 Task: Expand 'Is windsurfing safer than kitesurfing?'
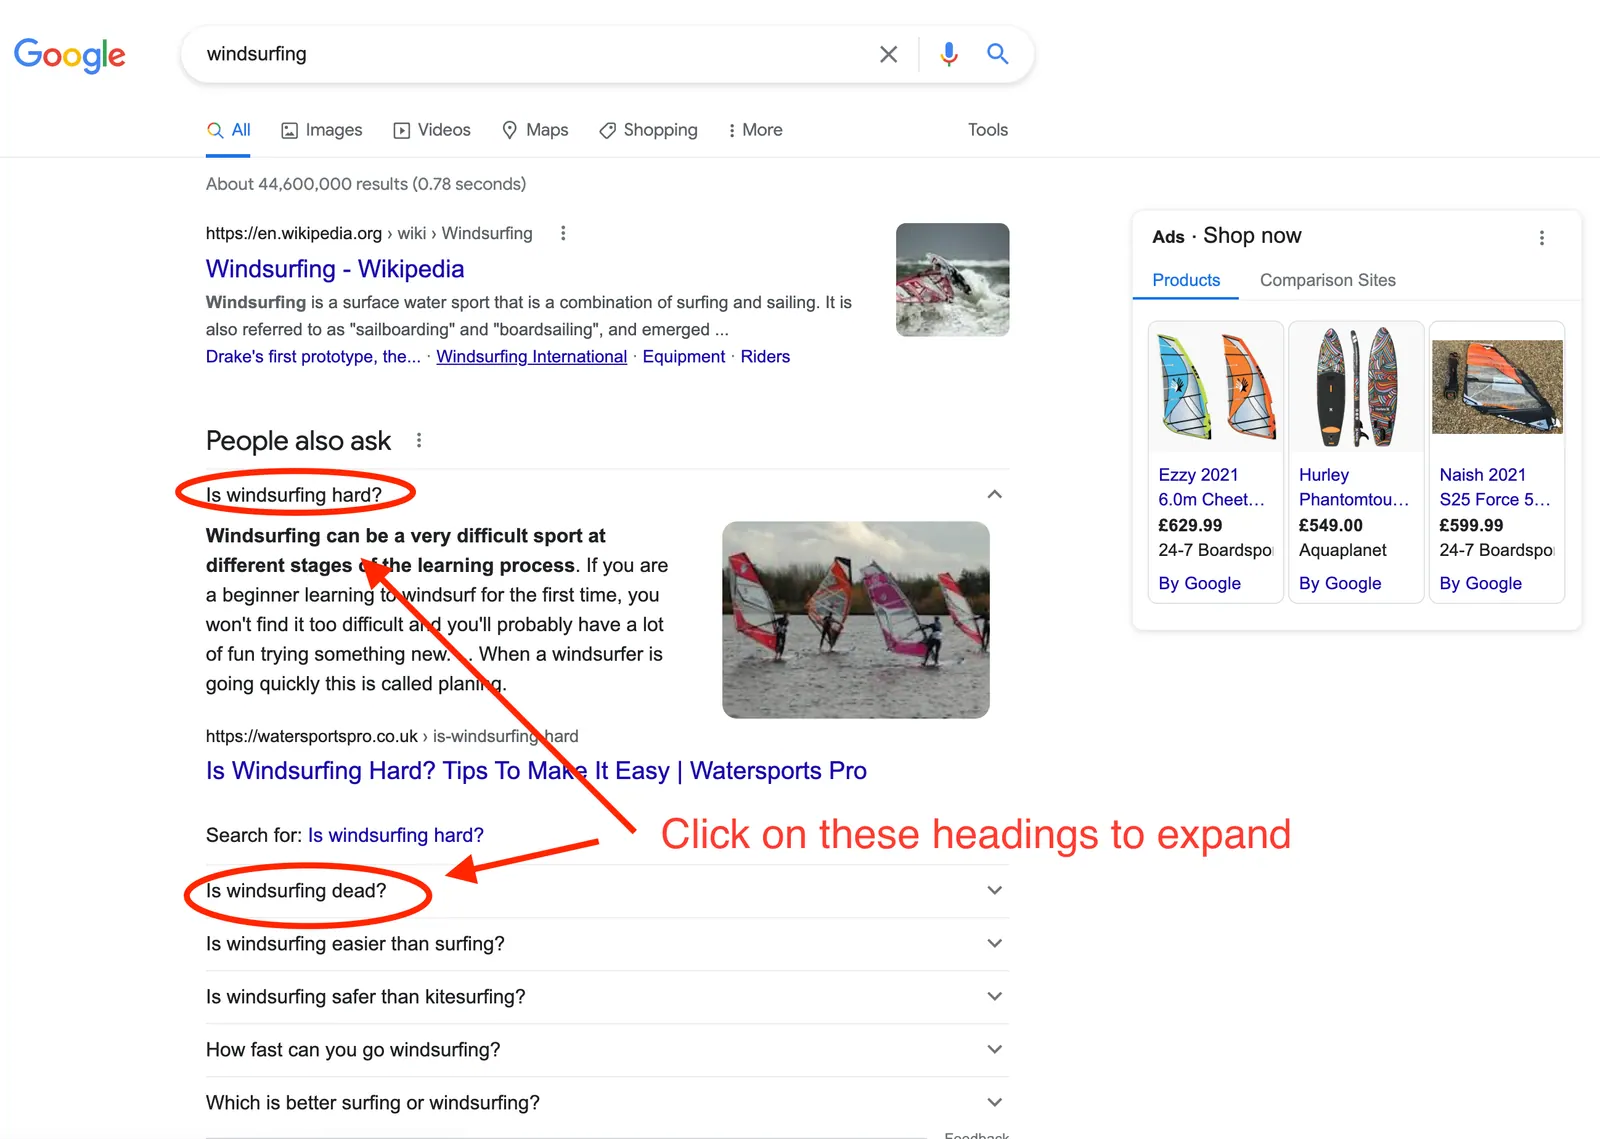click(607, 997)
